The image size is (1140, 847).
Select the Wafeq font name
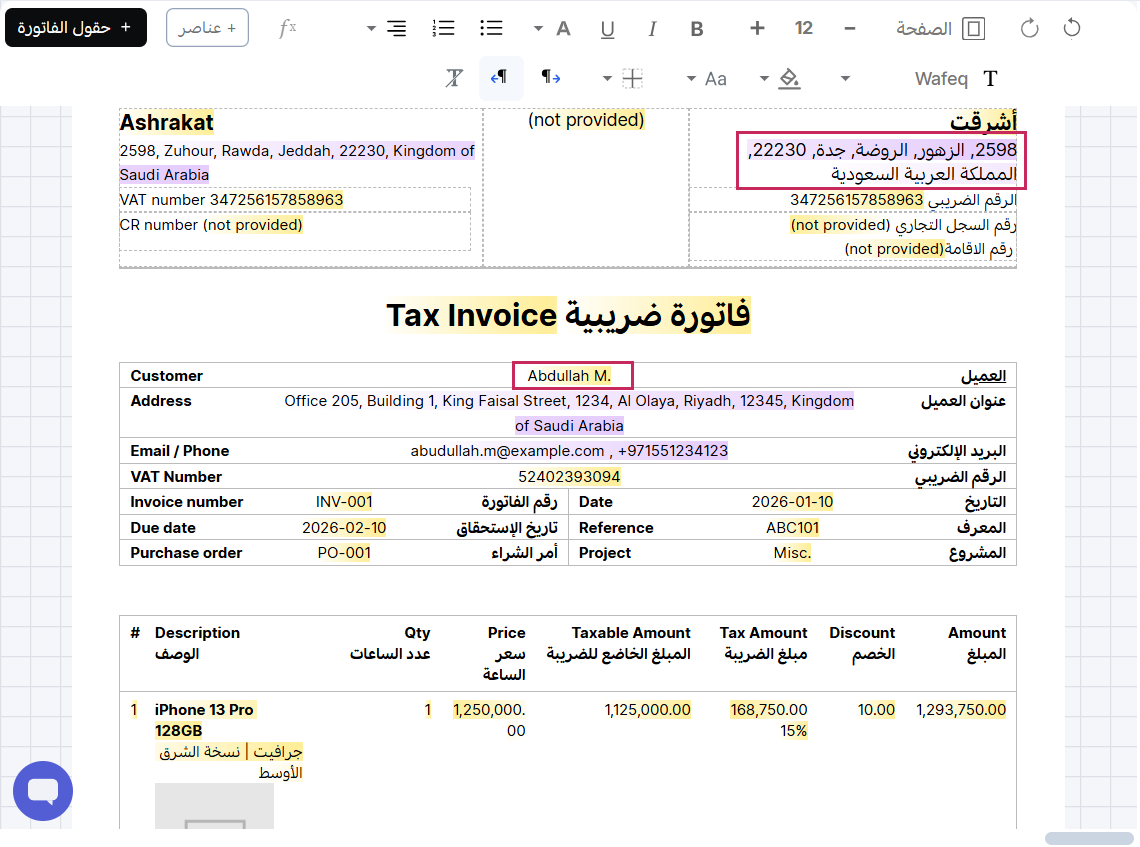941,79
